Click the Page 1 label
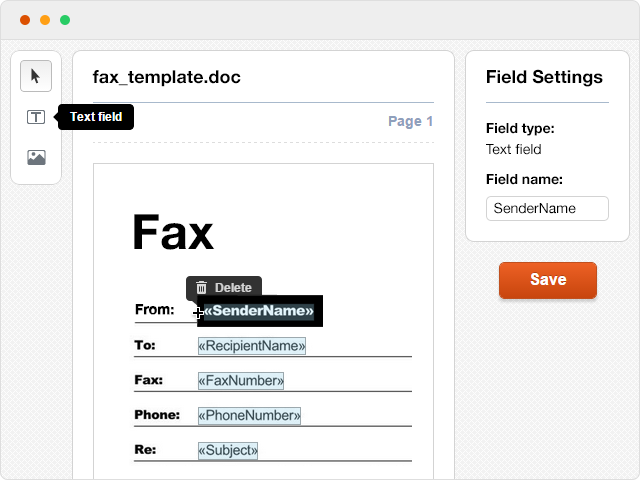Image resolution: width=640 pixels, height=480 pixels. (410, 122)
